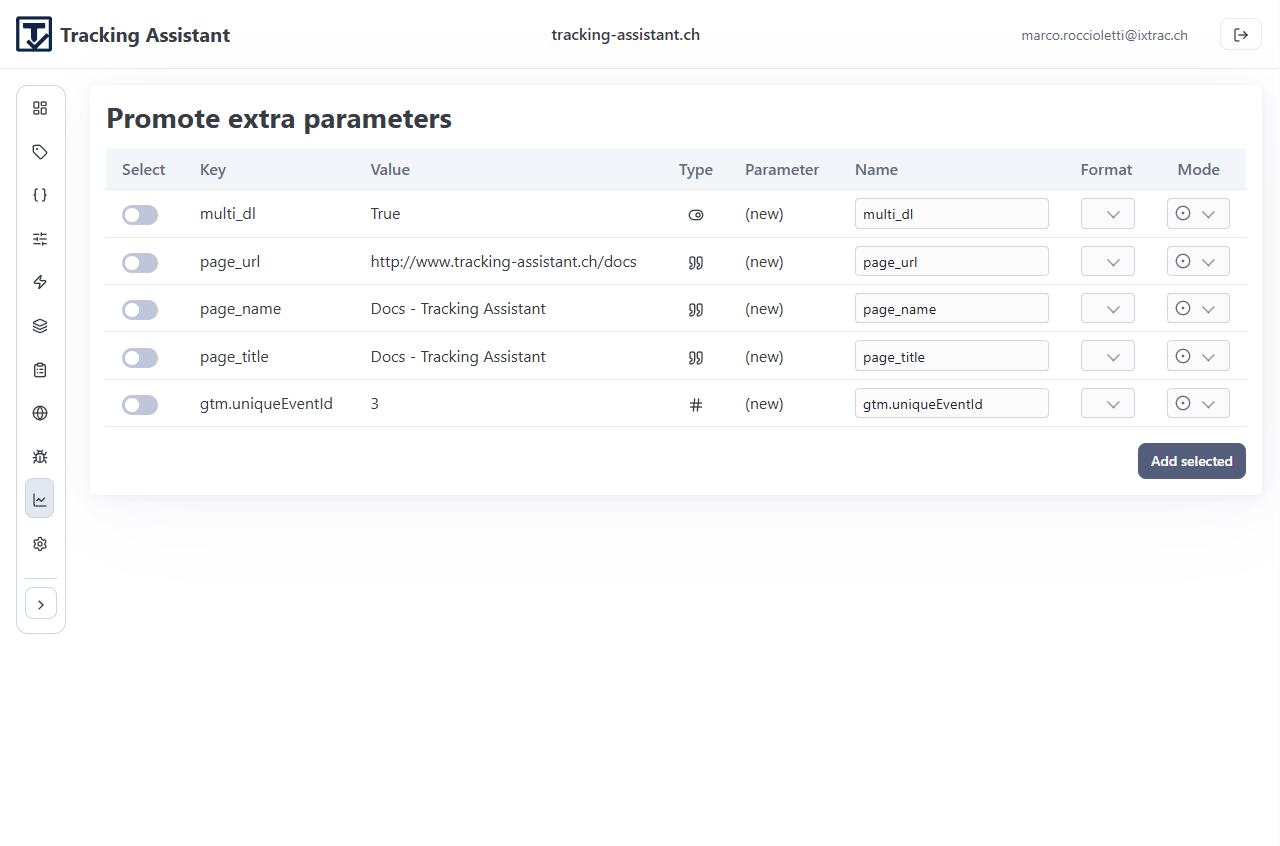Expand Mode dropdown for page_name row
This screenshot has width=1280, height=846.
click(1197, 309)
